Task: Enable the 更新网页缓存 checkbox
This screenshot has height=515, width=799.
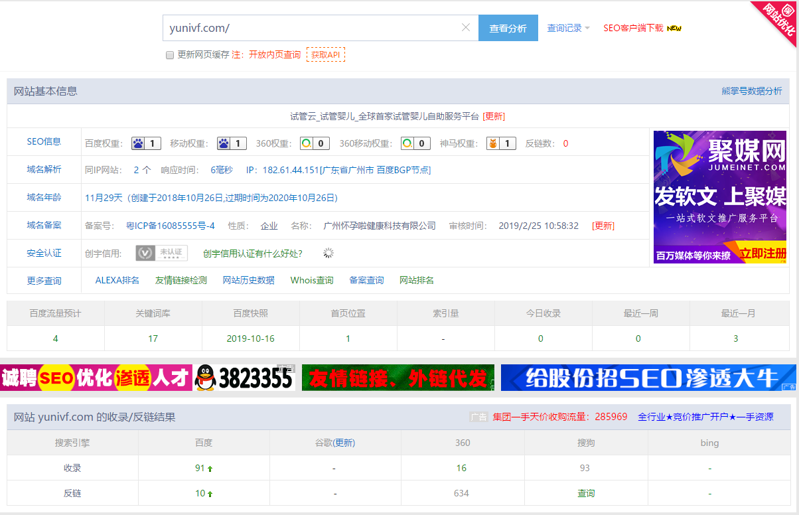Action: coord(170,55)
